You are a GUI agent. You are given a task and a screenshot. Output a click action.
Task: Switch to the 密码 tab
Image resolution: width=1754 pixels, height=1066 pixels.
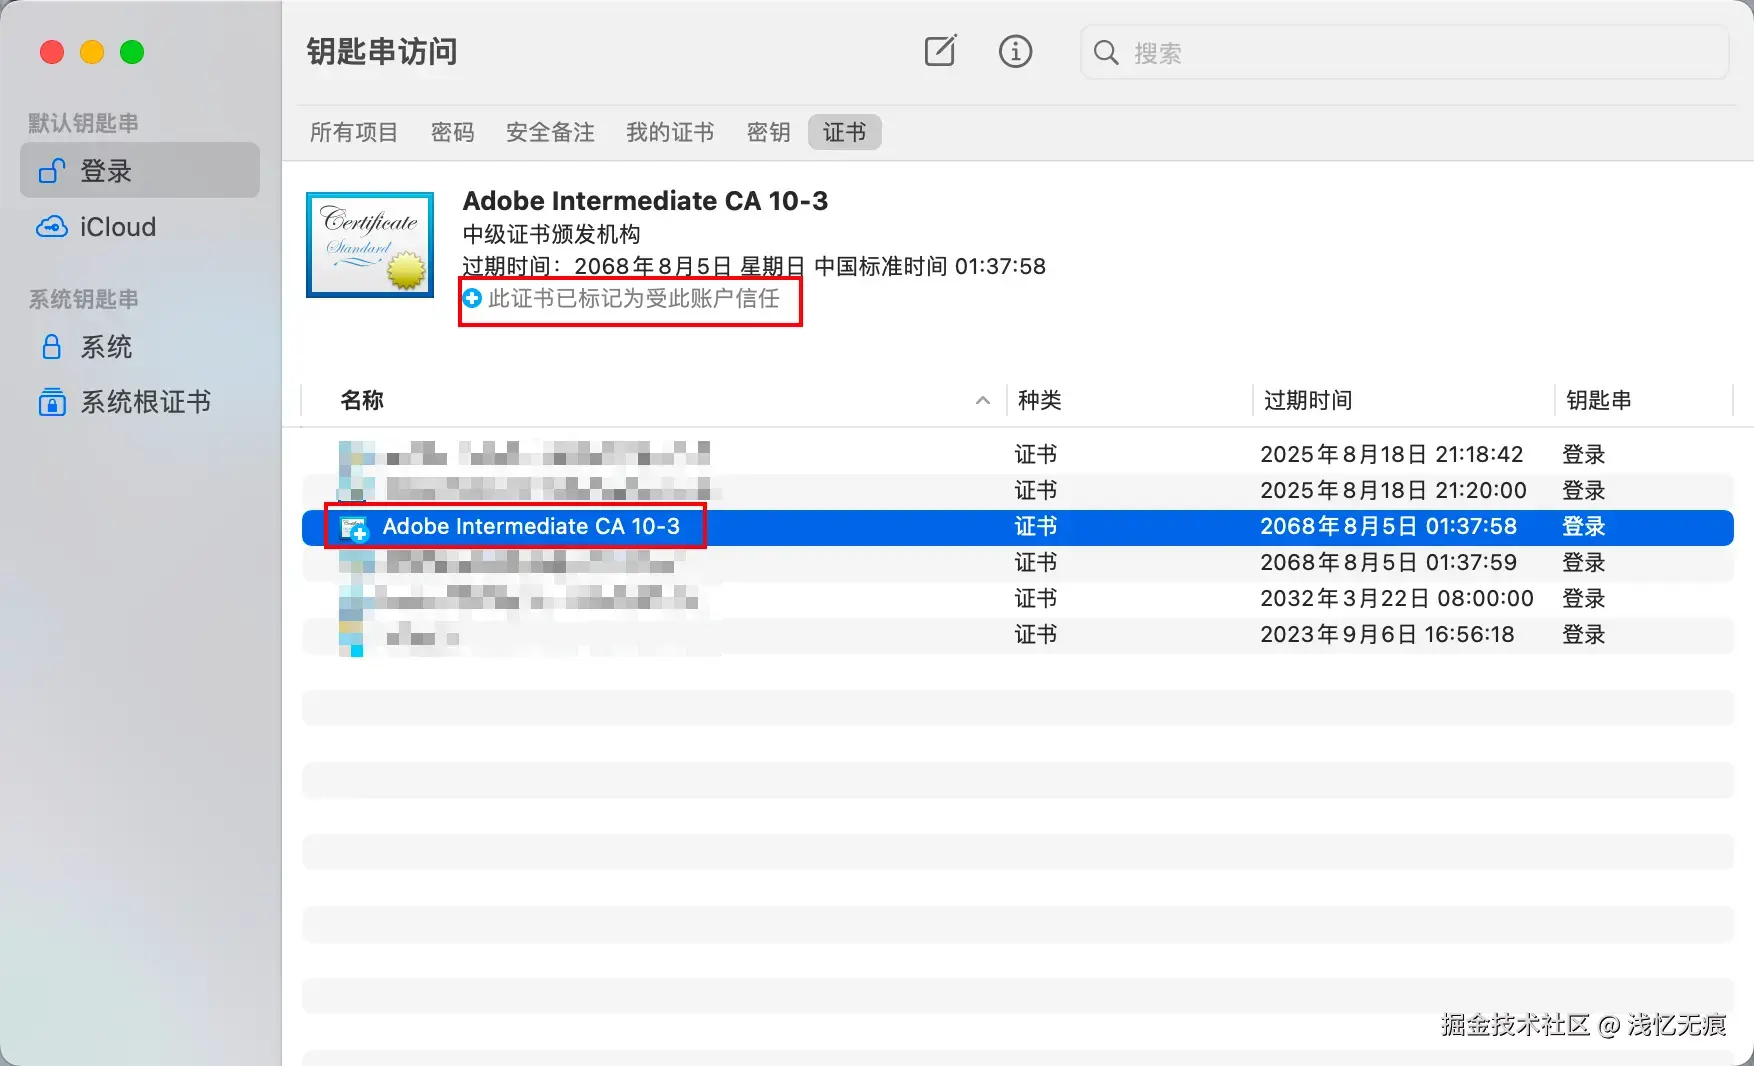tap(453, 132)
